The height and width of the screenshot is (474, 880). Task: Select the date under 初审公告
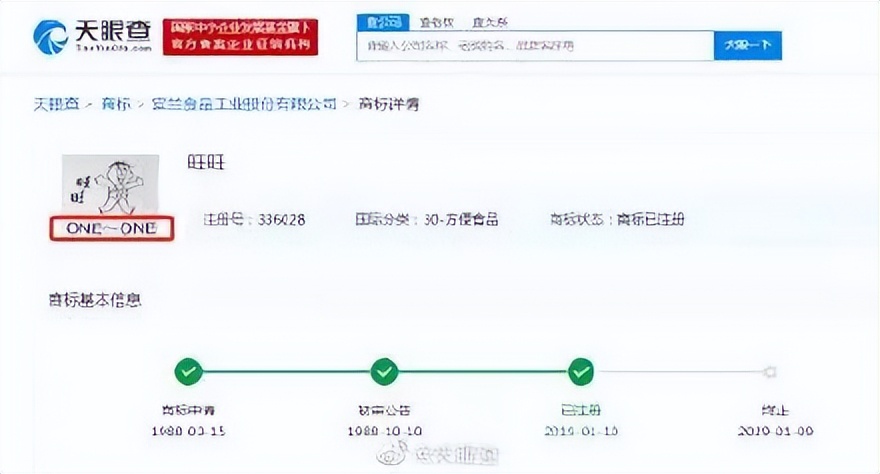[x=384, y=431]
